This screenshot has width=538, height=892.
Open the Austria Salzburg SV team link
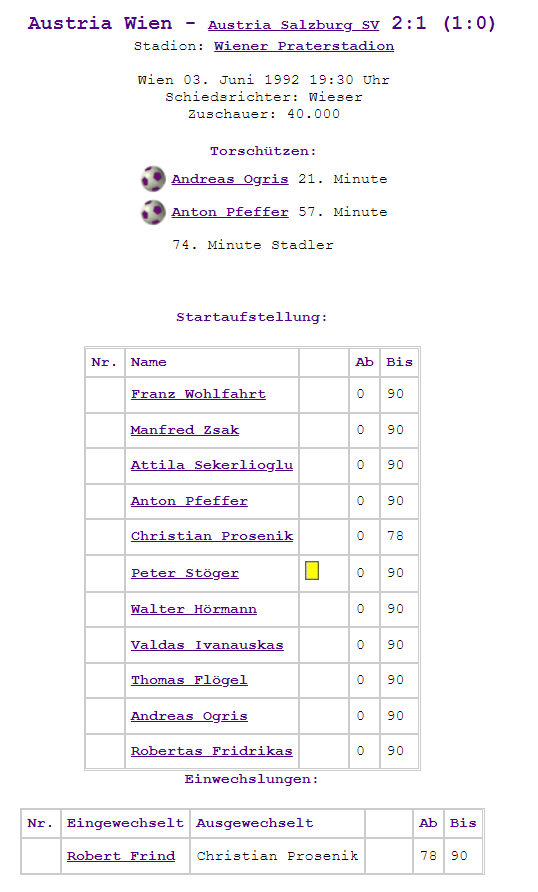coord(293,25)
